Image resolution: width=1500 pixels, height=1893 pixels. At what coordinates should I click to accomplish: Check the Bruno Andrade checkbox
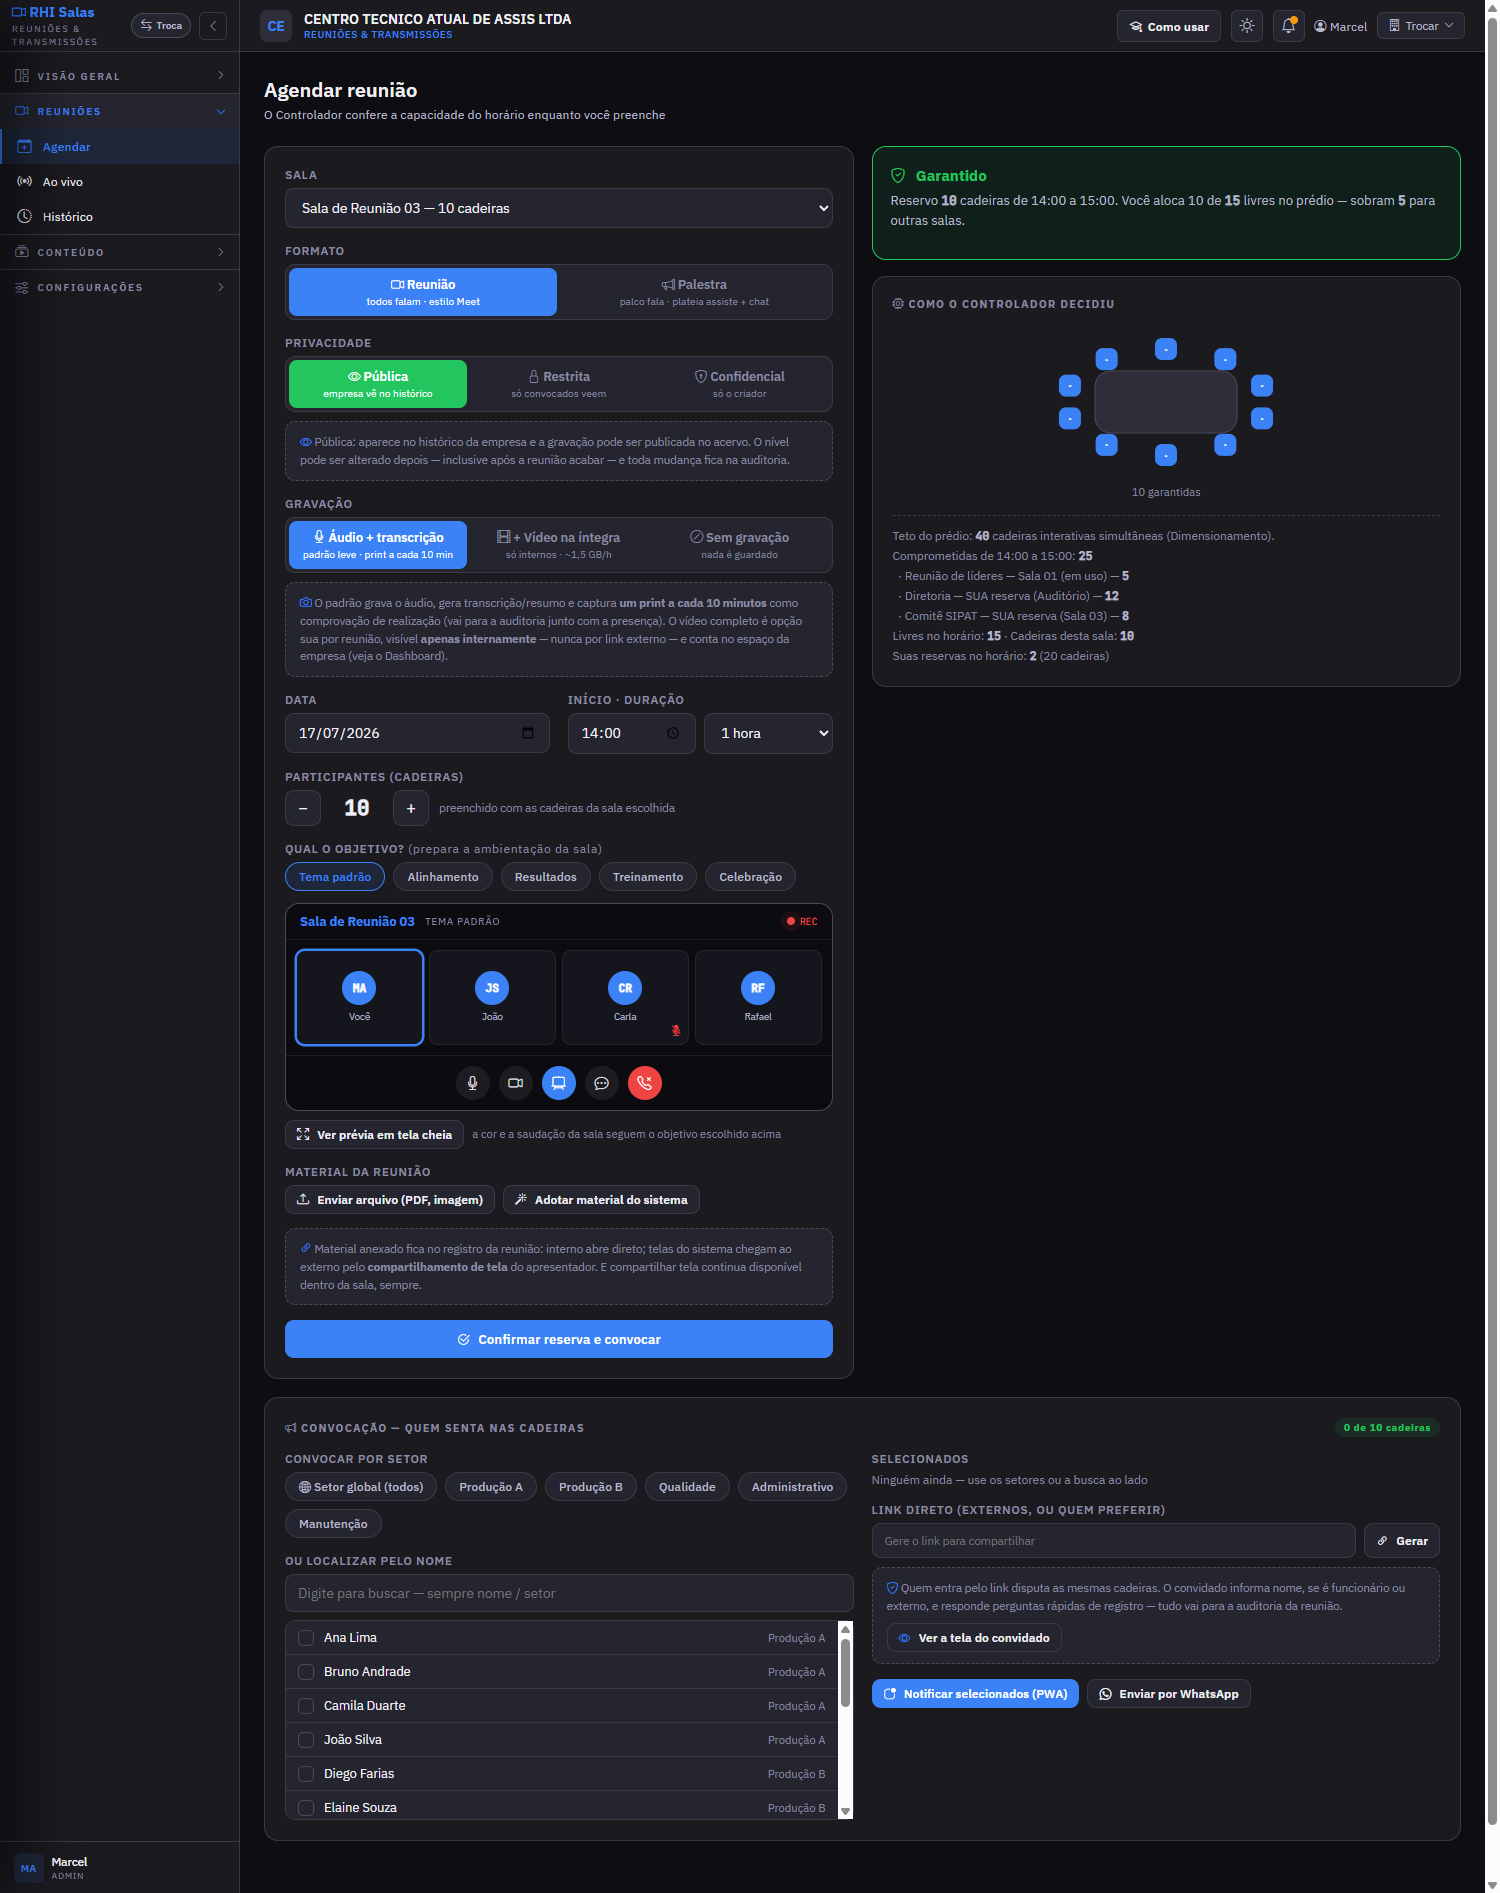(306, 1672)
